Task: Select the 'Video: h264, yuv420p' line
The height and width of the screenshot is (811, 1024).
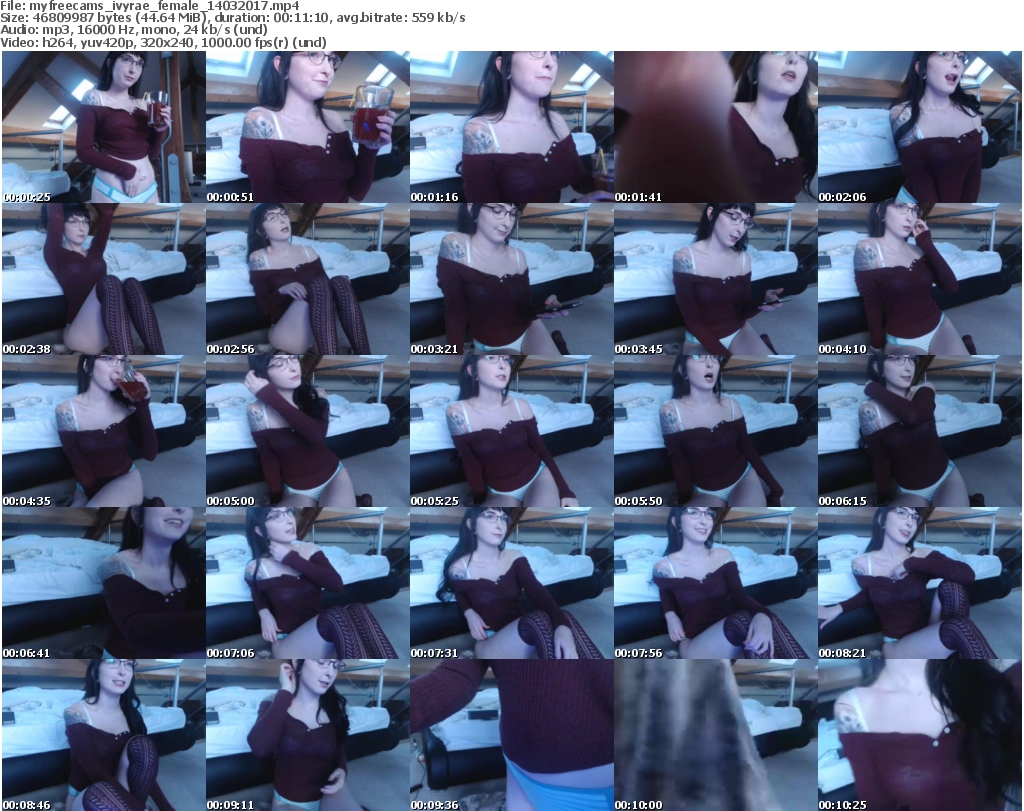Action: click(x=164, y=42)
